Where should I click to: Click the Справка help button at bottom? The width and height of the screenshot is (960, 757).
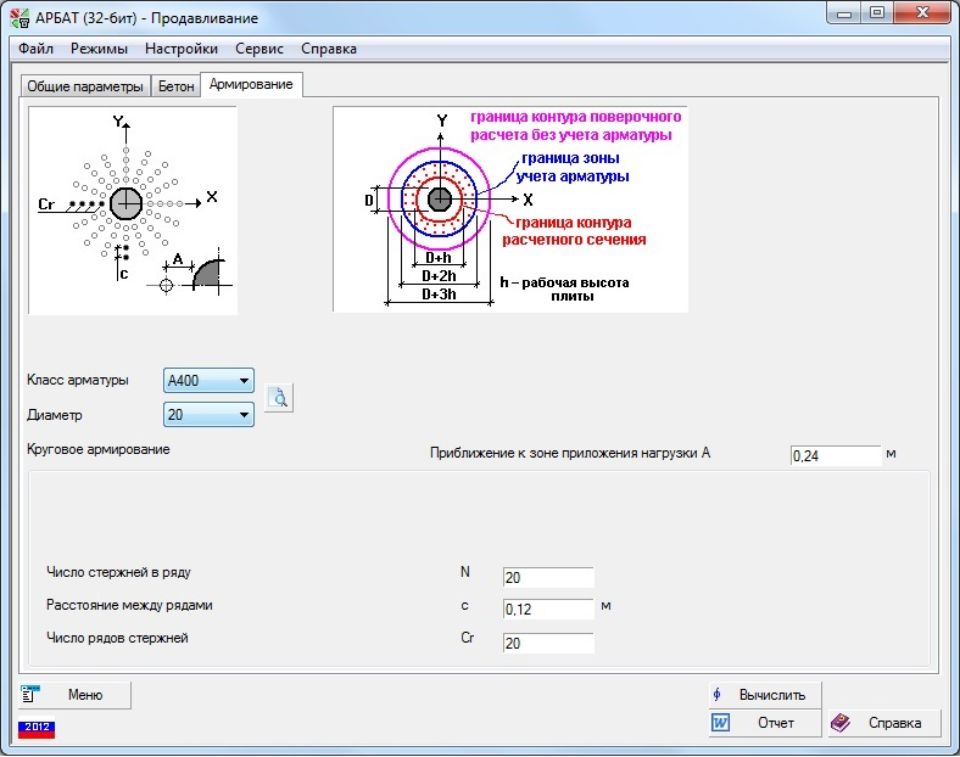coord(883,723)
